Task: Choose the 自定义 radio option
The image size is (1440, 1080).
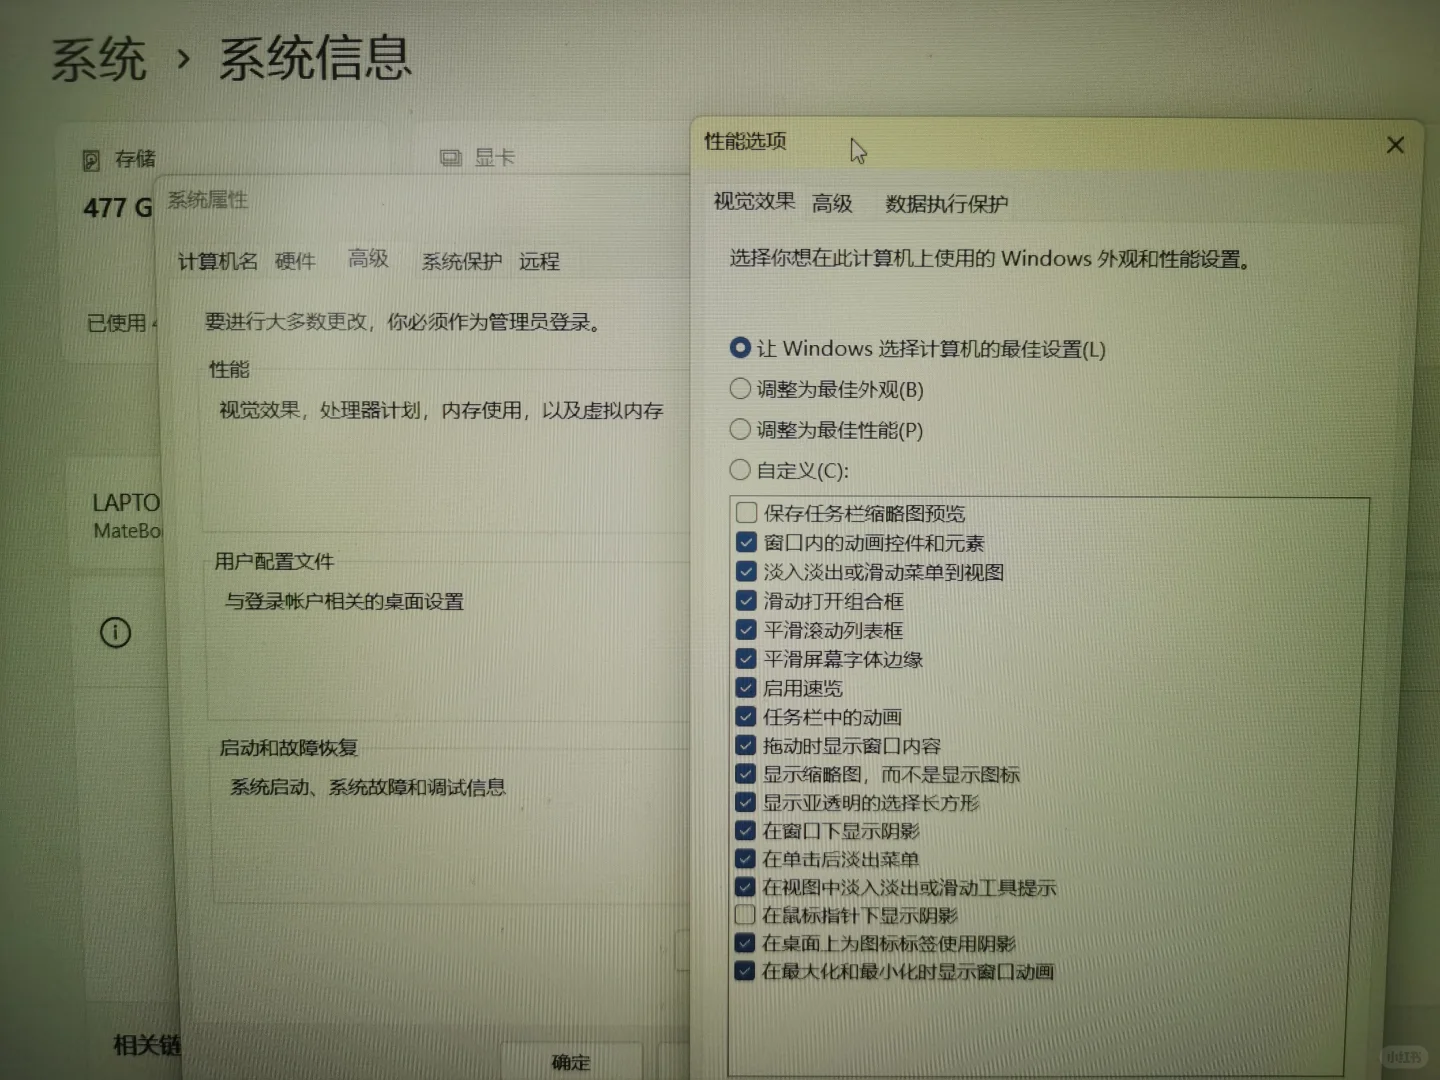Action: click(740, 469)
